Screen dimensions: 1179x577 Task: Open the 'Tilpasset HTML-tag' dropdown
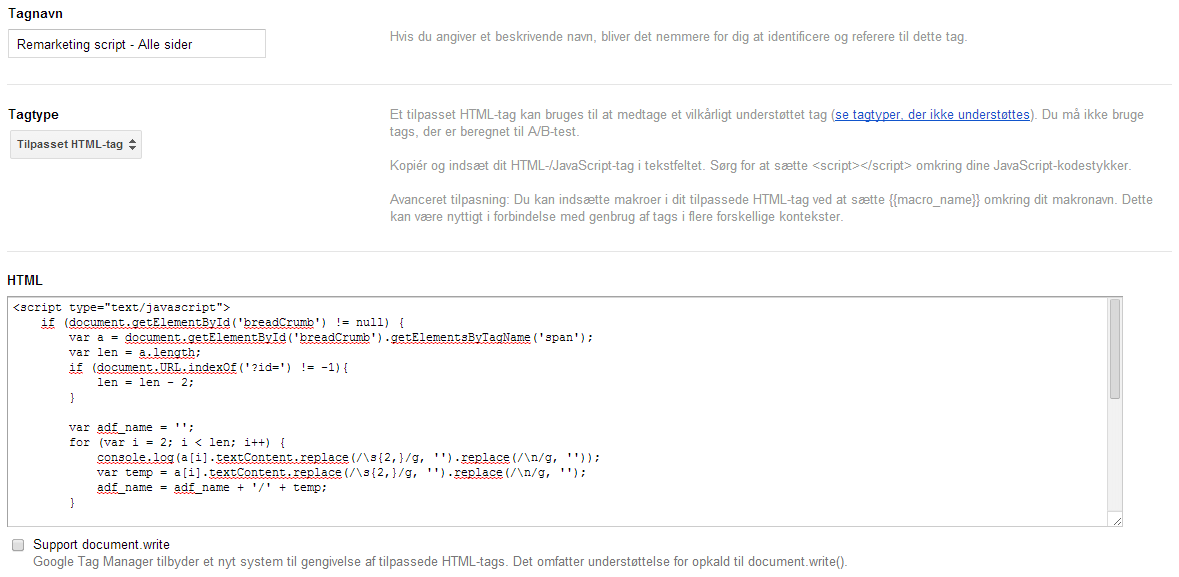(x=76, y=145)
